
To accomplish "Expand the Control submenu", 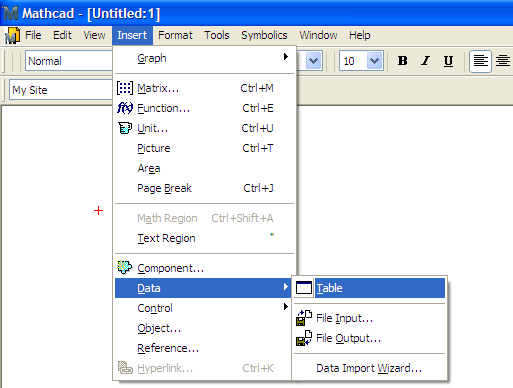I will tap(204, 308).
